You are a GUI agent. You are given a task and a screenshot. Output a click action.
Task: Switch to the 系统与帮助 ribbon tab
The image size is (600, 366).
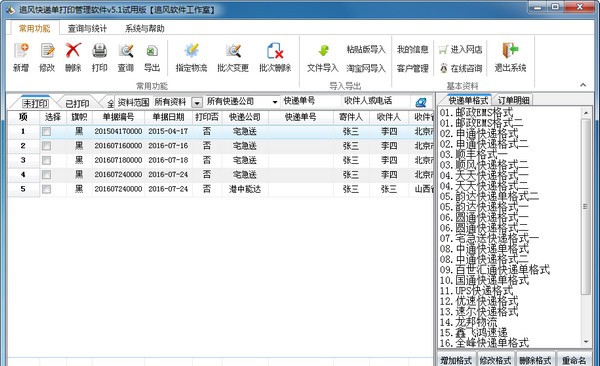[x=144, y=28]
